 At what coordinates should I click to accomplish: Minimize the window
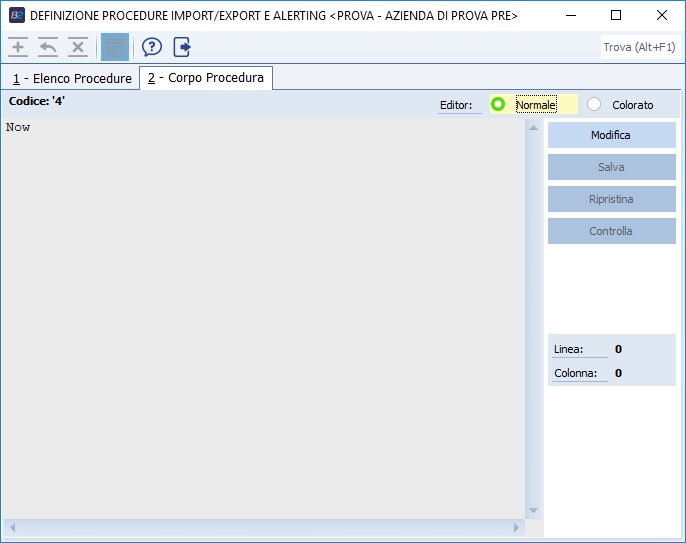click(x=571, y=15)
